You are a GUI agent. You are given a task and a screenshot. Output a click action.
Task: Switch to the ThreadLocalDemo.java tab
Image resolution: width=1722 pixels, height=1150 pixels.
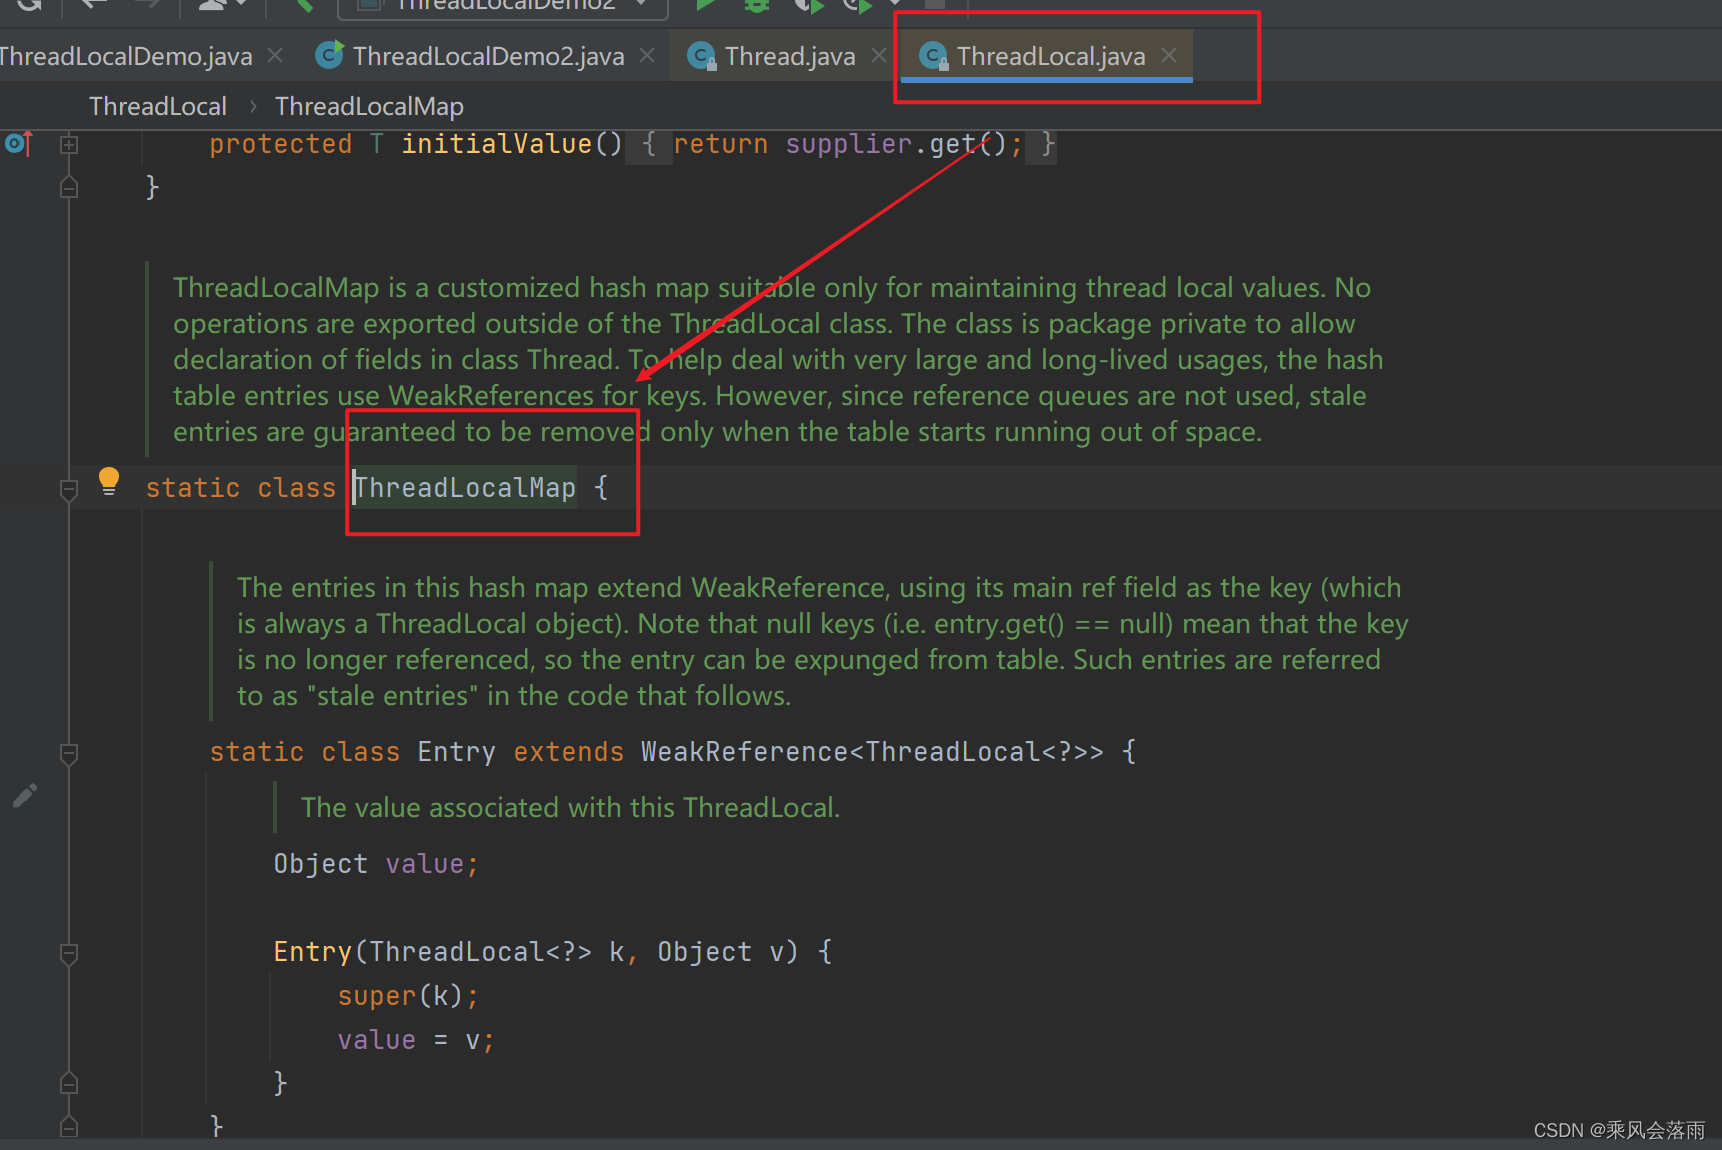click(x=125, y=56)
